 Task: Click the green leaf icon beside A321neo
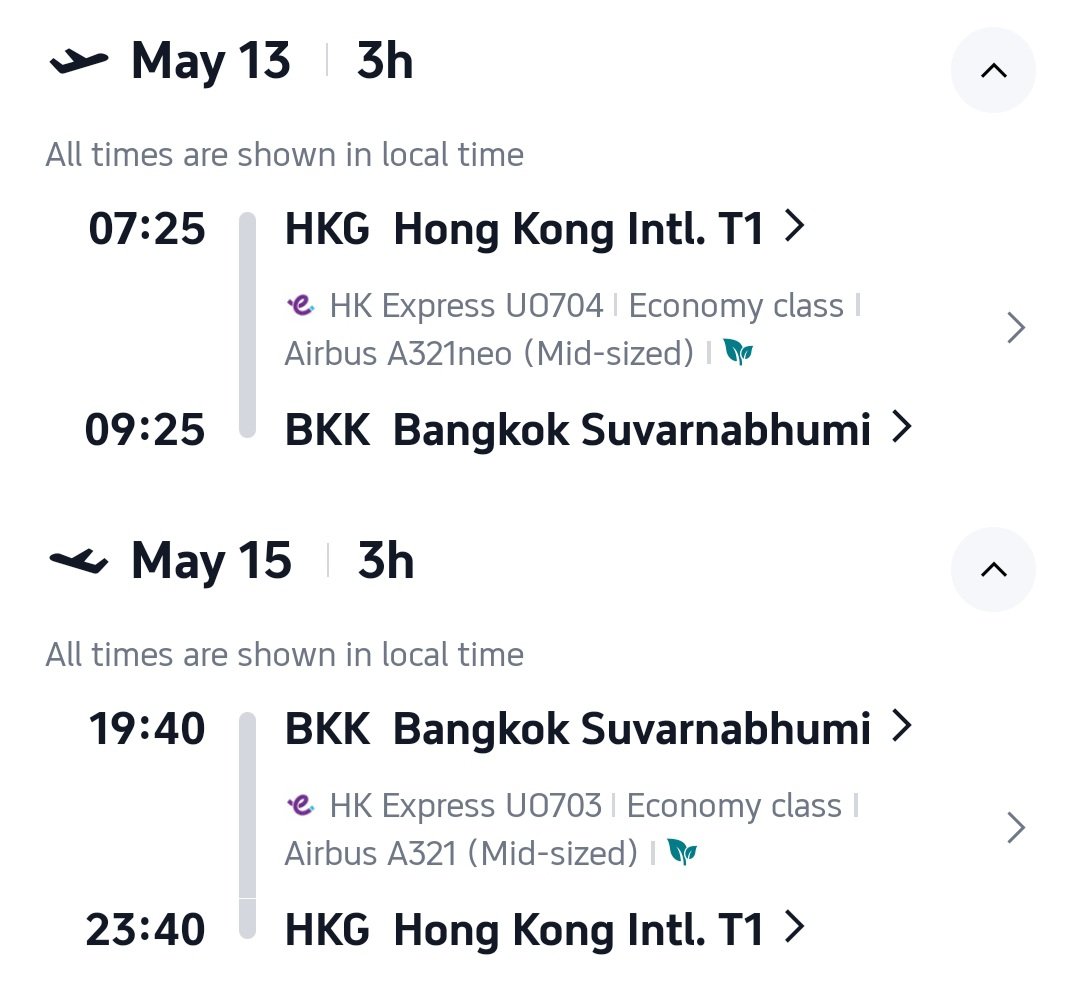tap(738, 353)
